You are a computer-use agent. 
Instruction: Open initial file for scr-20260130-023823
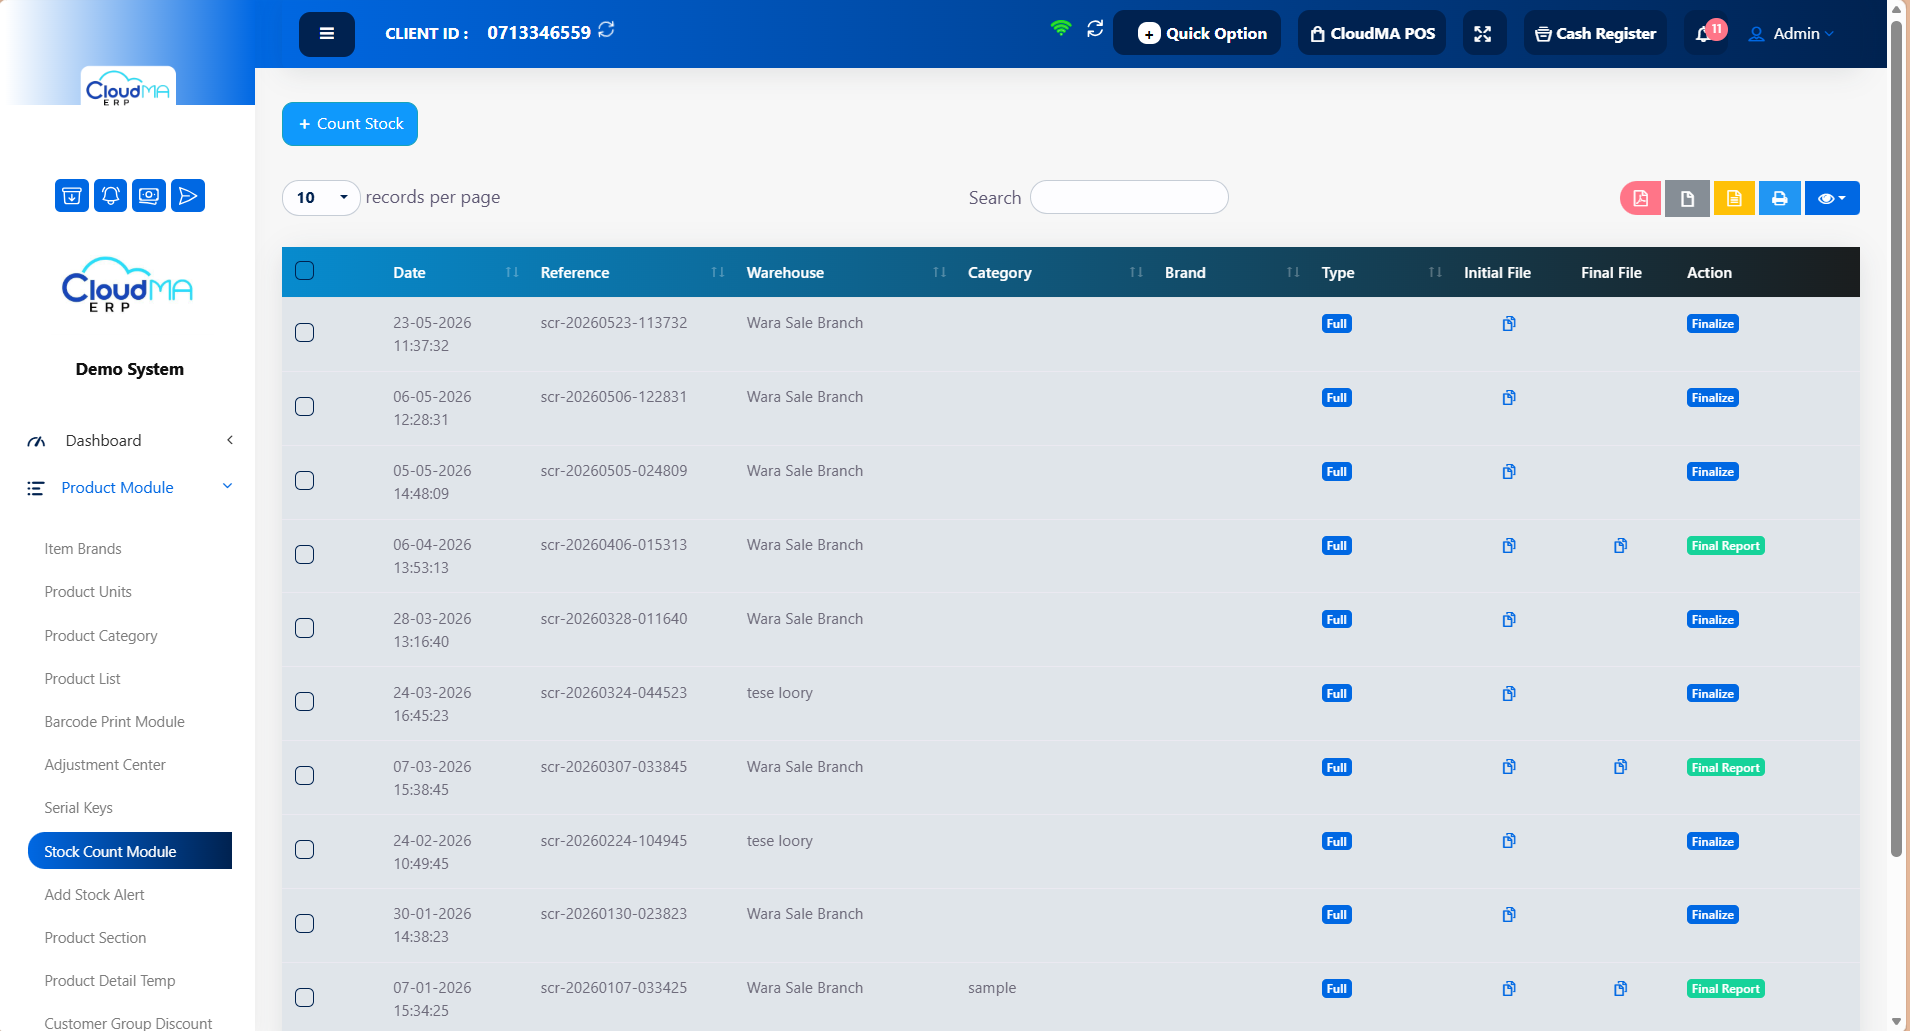coord(1509,915)
